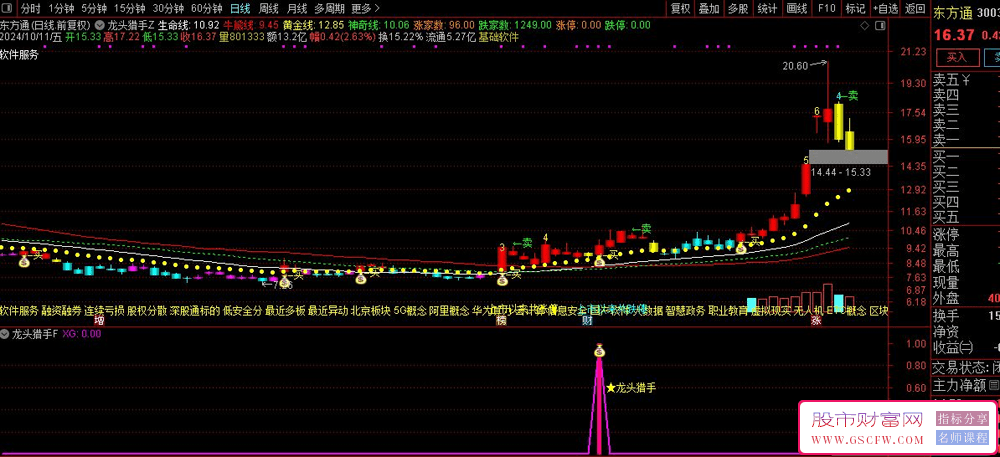This screenshot has height=457, width=1000.
Task: Click the 神奇线: 10.06 indicator value
Action: coord(379,25)
